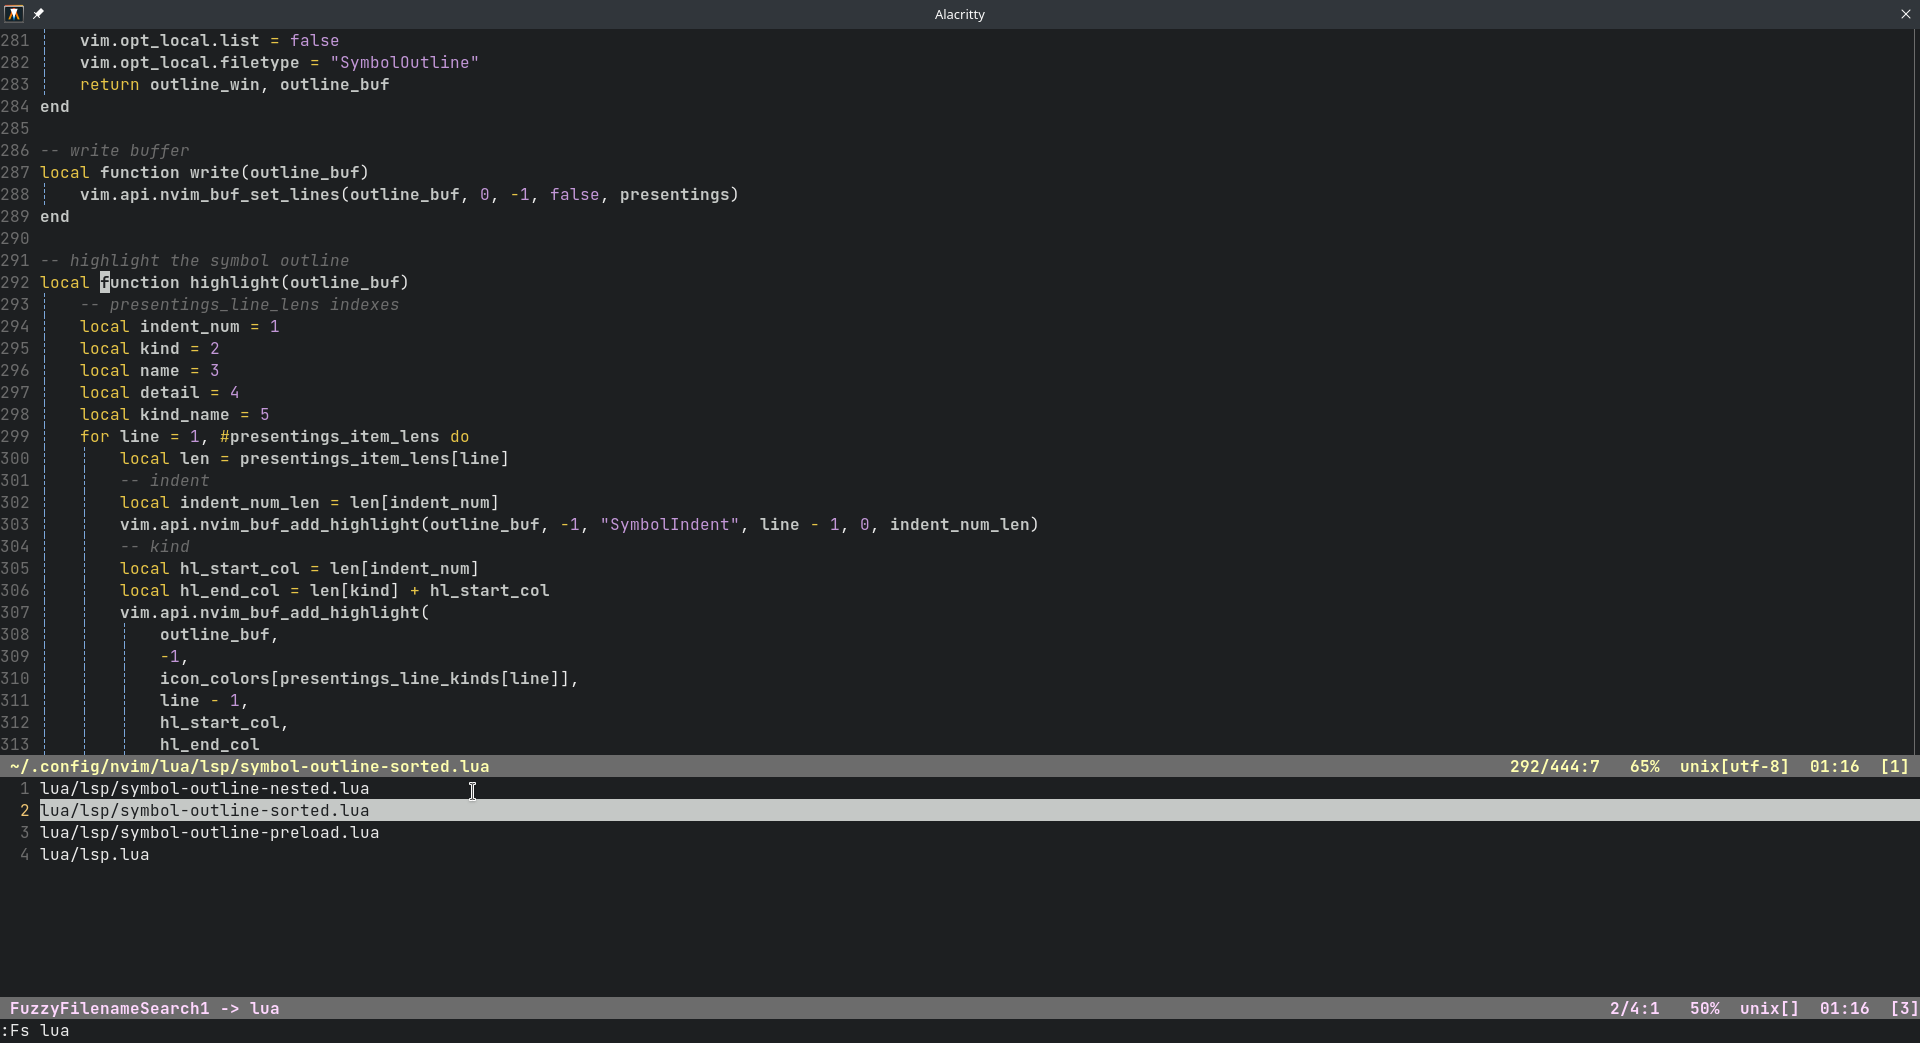
Task: Click the '-- kind' comment on line 304
Action: pyautogui.click(x=154, y=547)
